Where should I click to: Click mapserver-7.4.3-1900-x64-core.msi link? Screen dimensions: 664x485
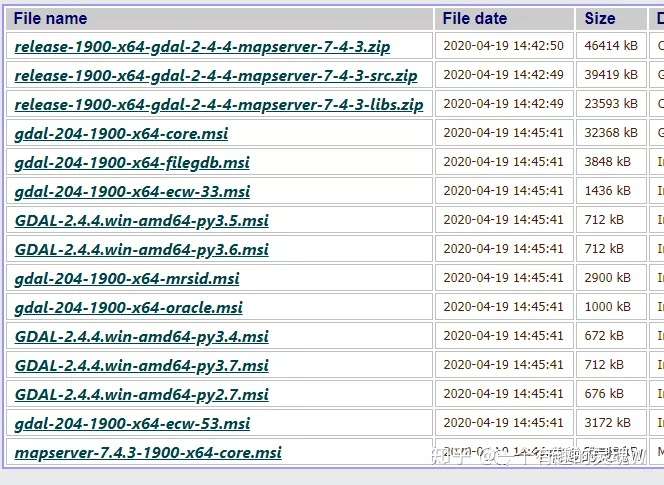[148, 453]
